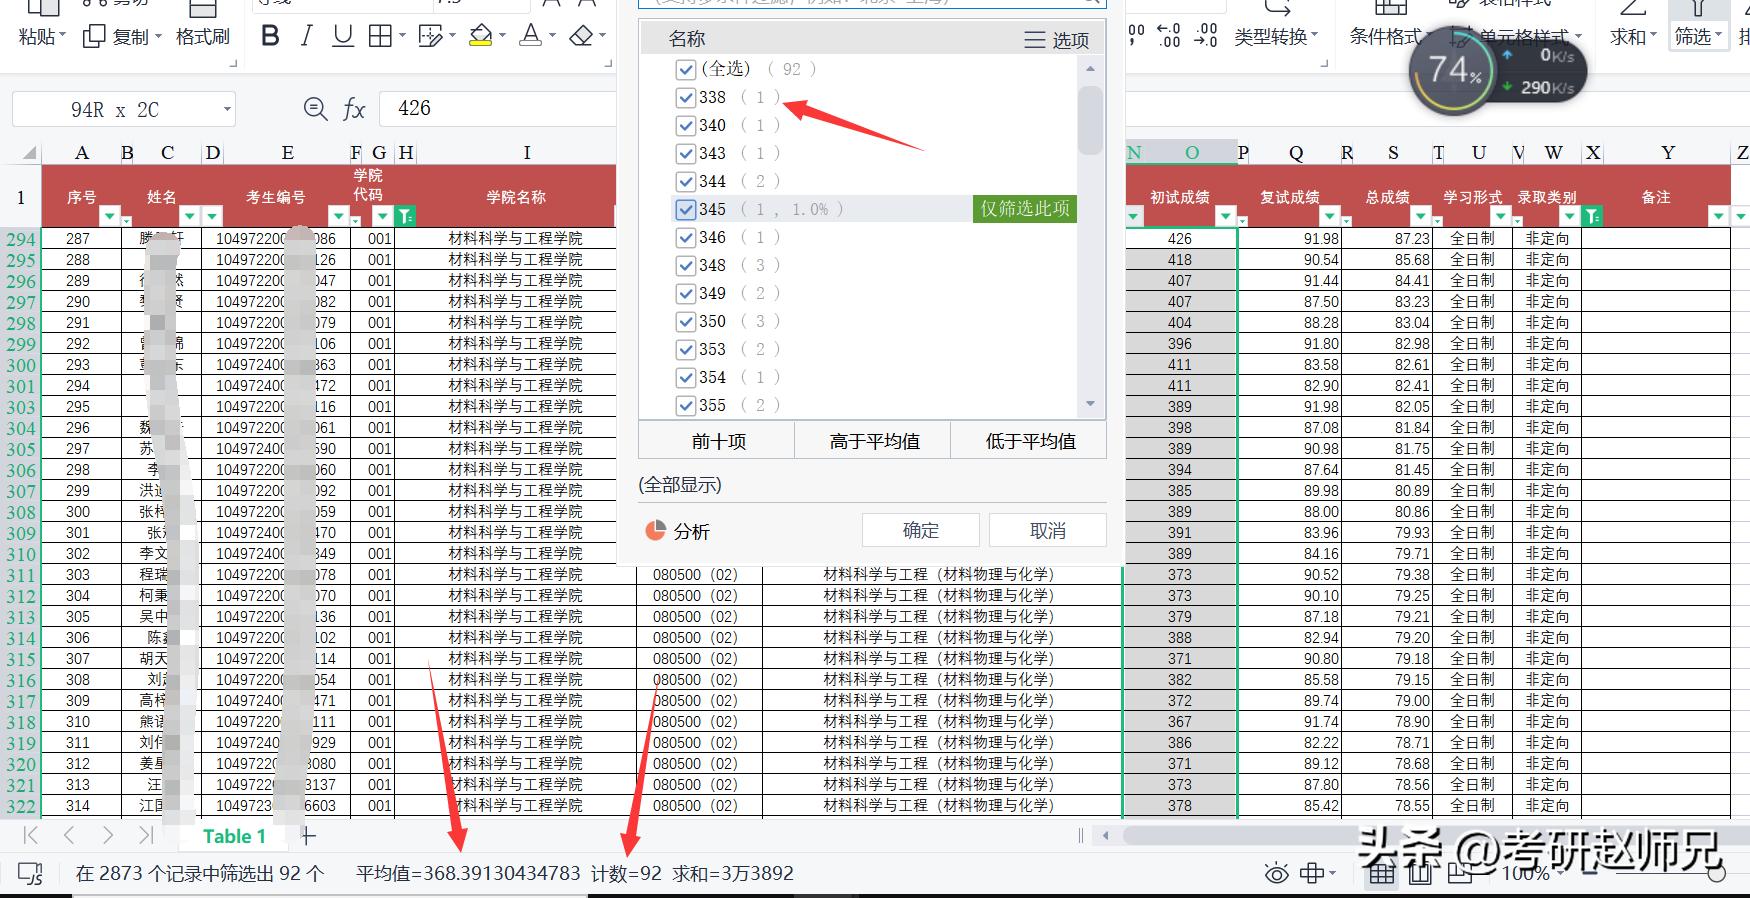Select column header I

pos(526,153)
